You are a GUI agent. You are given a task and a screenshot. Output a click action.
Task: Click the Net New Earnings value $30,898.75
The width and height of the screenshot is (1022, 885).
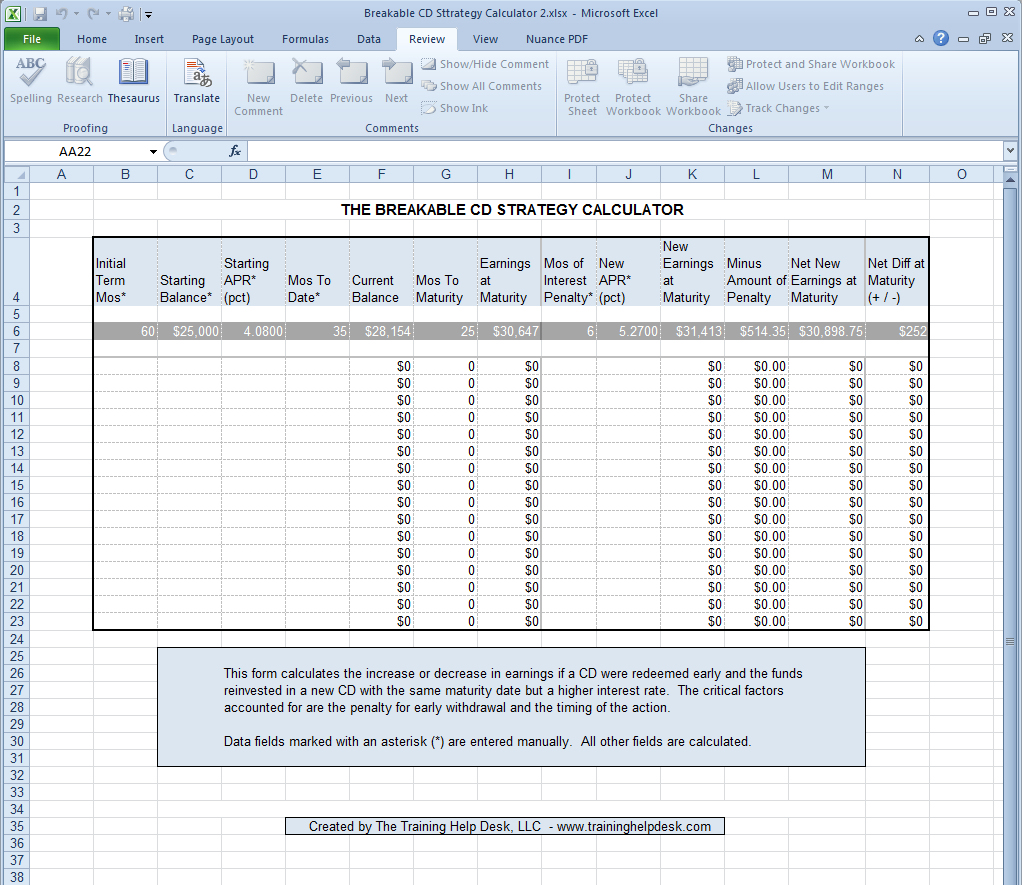point(826,331)
